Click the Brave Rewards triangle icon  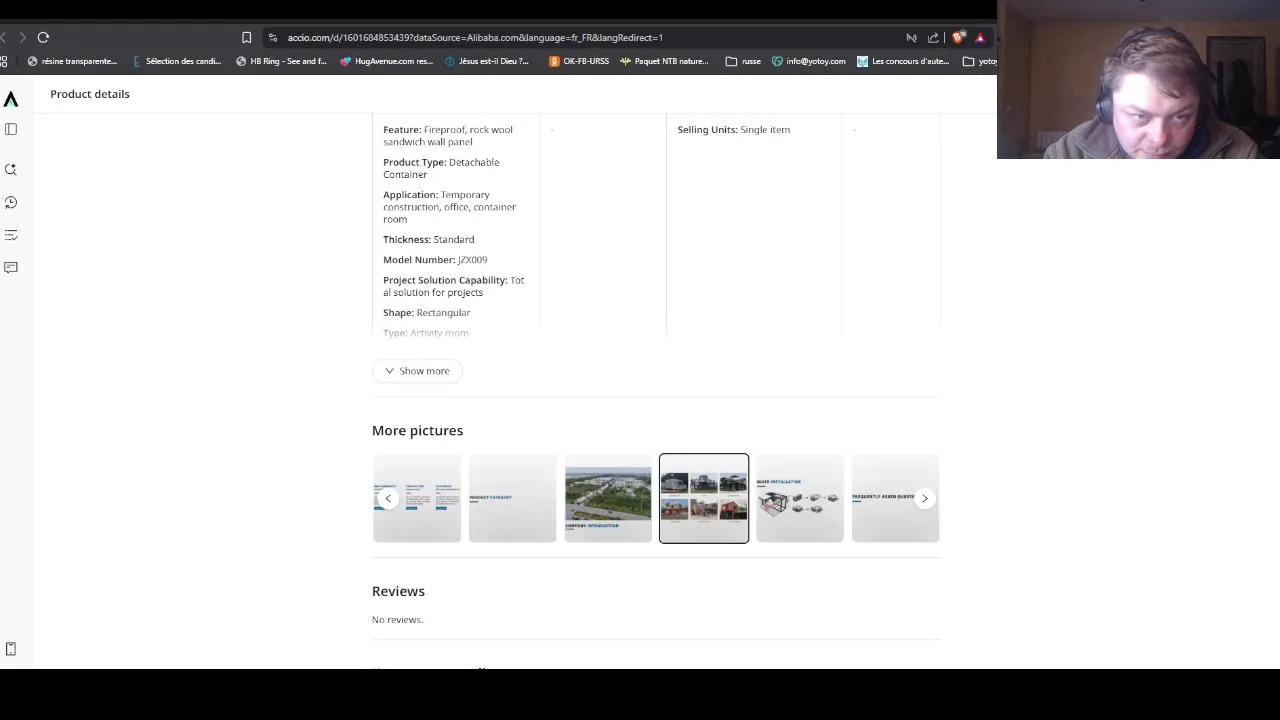point(980,37)
